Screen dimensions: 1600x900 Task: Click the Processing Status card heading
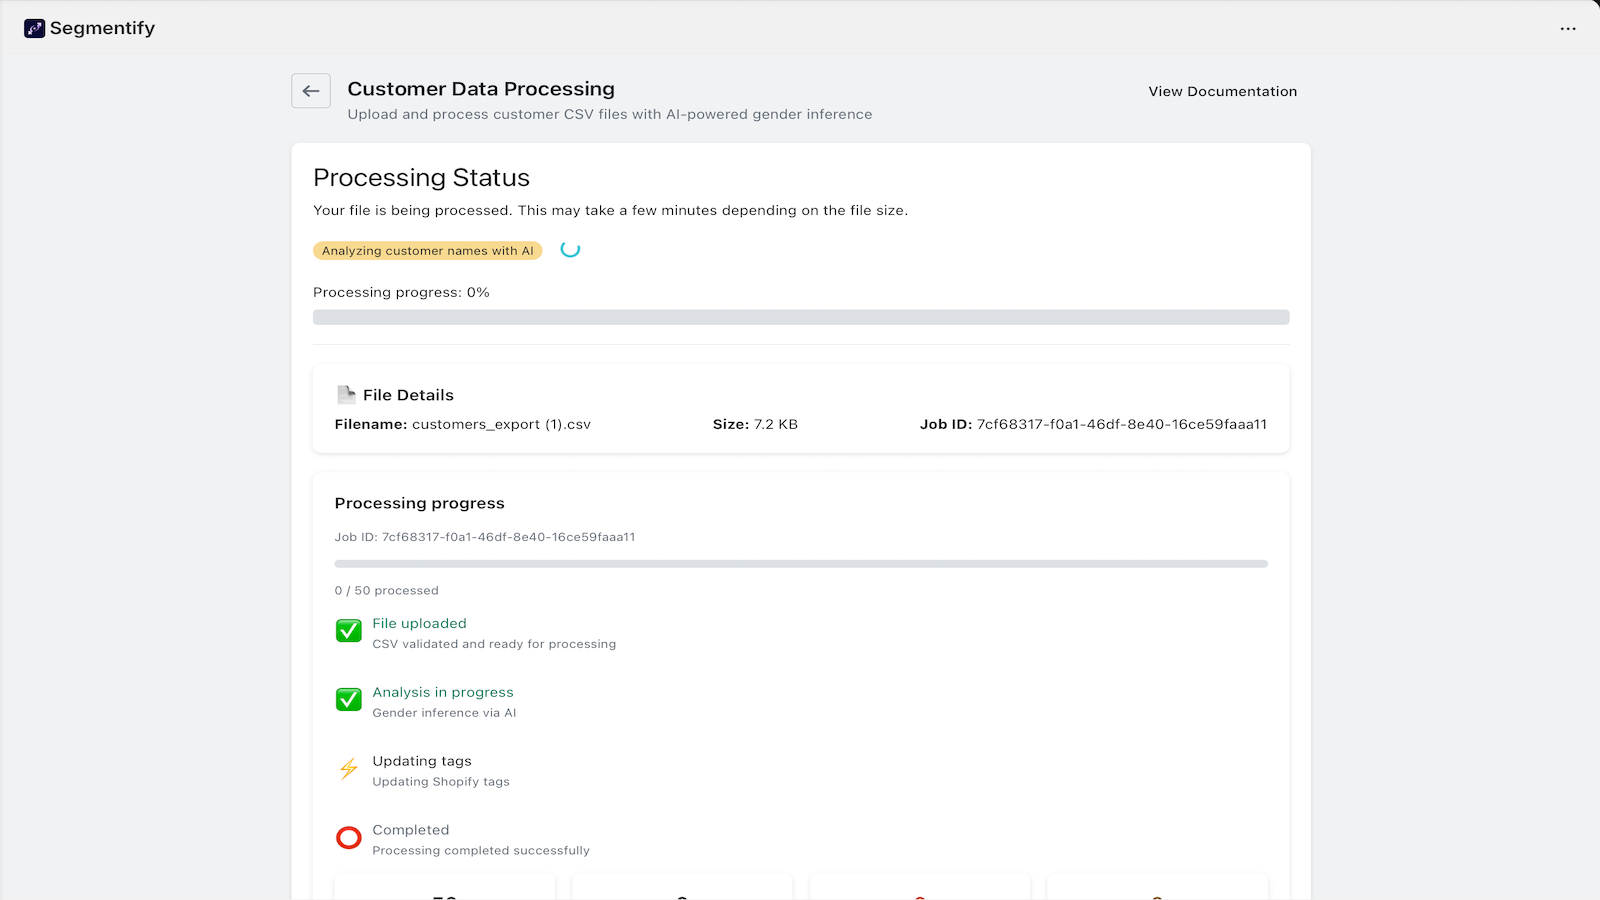pyautogui.click(x=421, y=177)
